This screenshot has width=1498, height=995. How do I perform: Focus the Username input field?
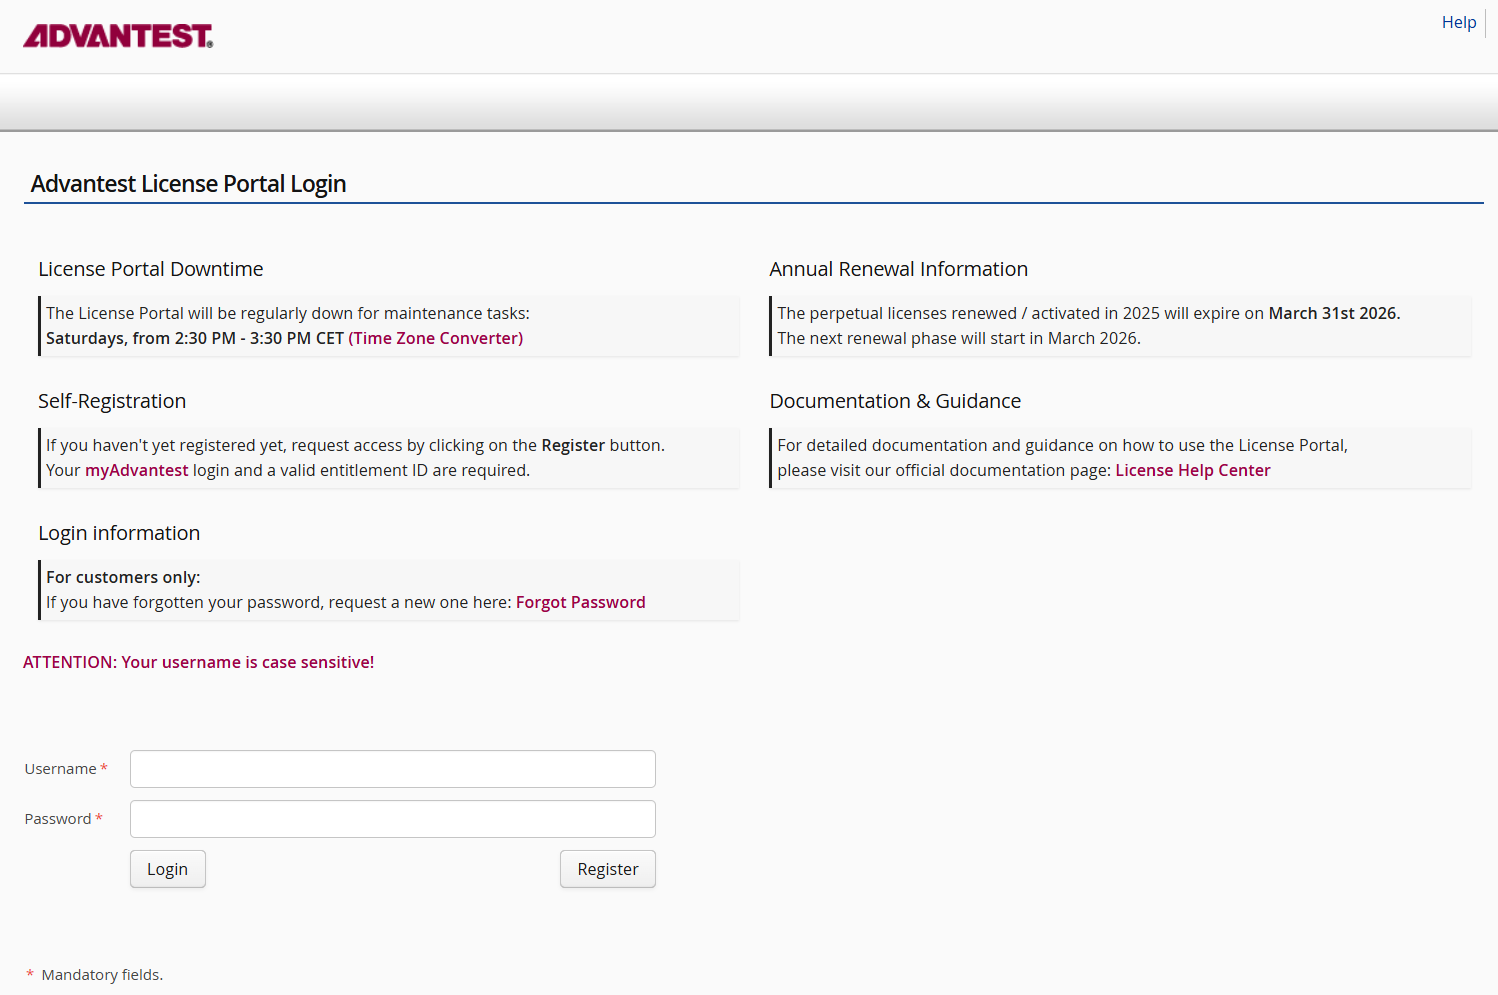pyautogui.click(x=392, y=769)
